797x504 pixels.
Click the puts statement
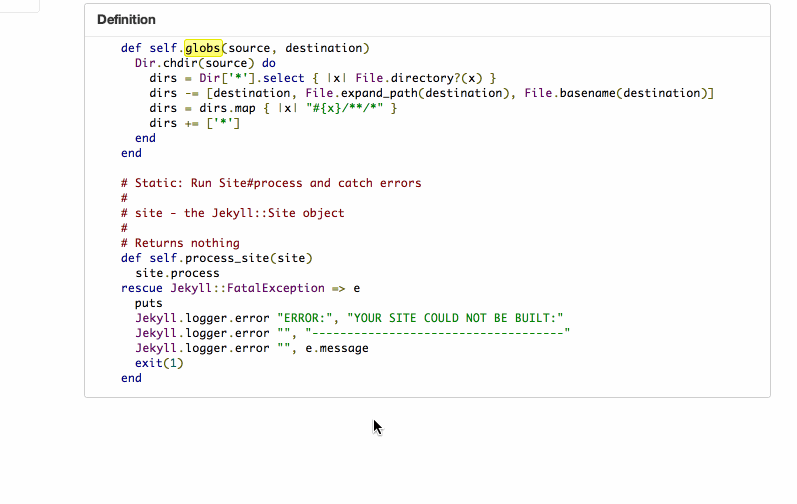click(x=148, y=303)
